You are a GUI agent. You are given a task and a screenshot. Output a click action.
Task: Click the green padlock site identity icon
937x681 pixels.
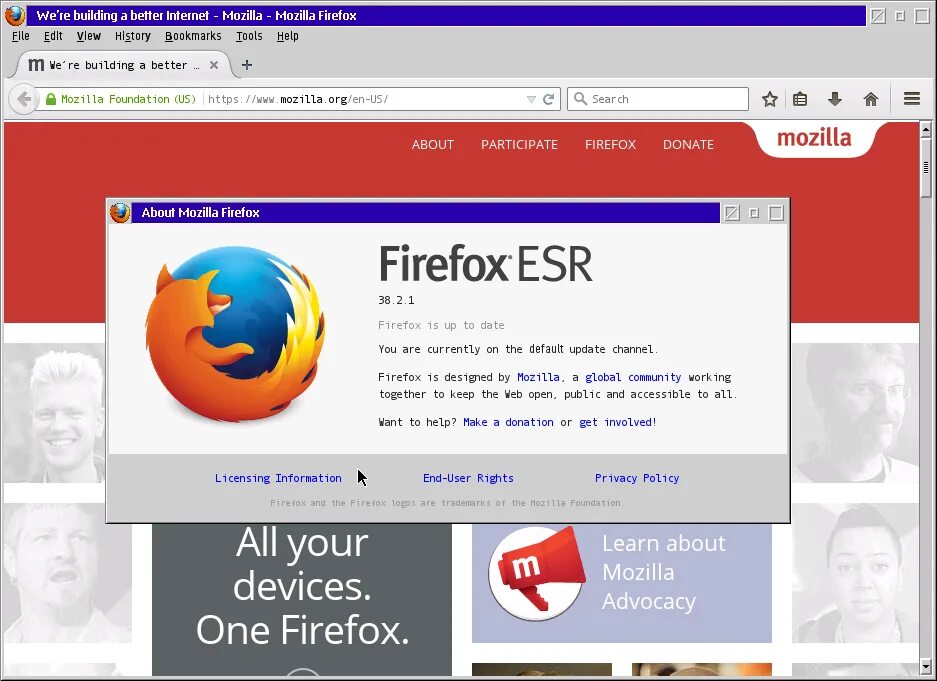[x=51, y=99]
